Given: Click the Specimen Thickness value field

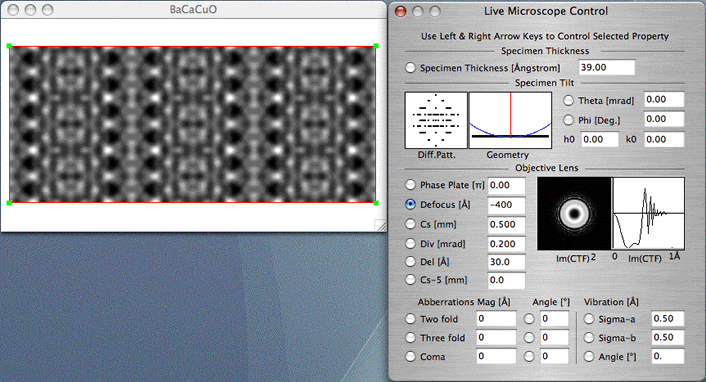Looking at the screenshot, I should 606,68.
